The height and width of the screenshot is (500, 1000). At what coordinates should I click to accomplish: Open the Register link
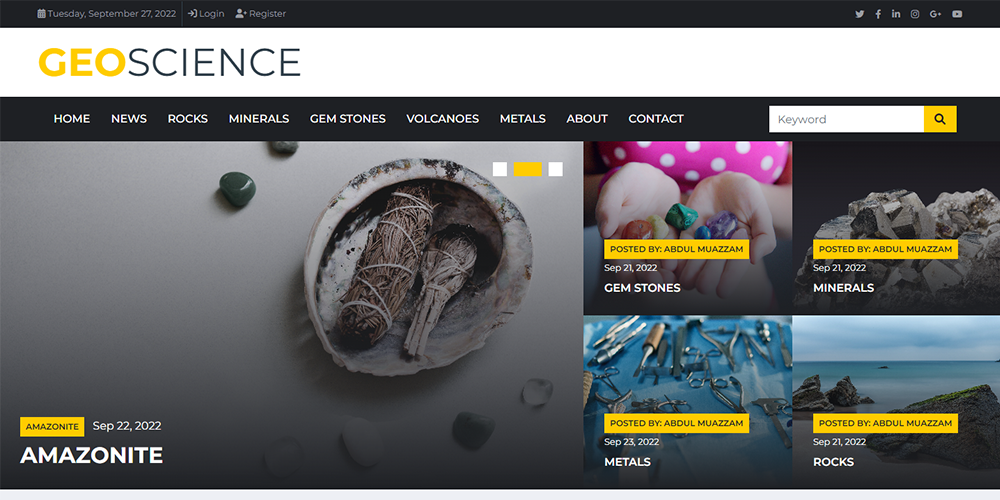point(261,14)
